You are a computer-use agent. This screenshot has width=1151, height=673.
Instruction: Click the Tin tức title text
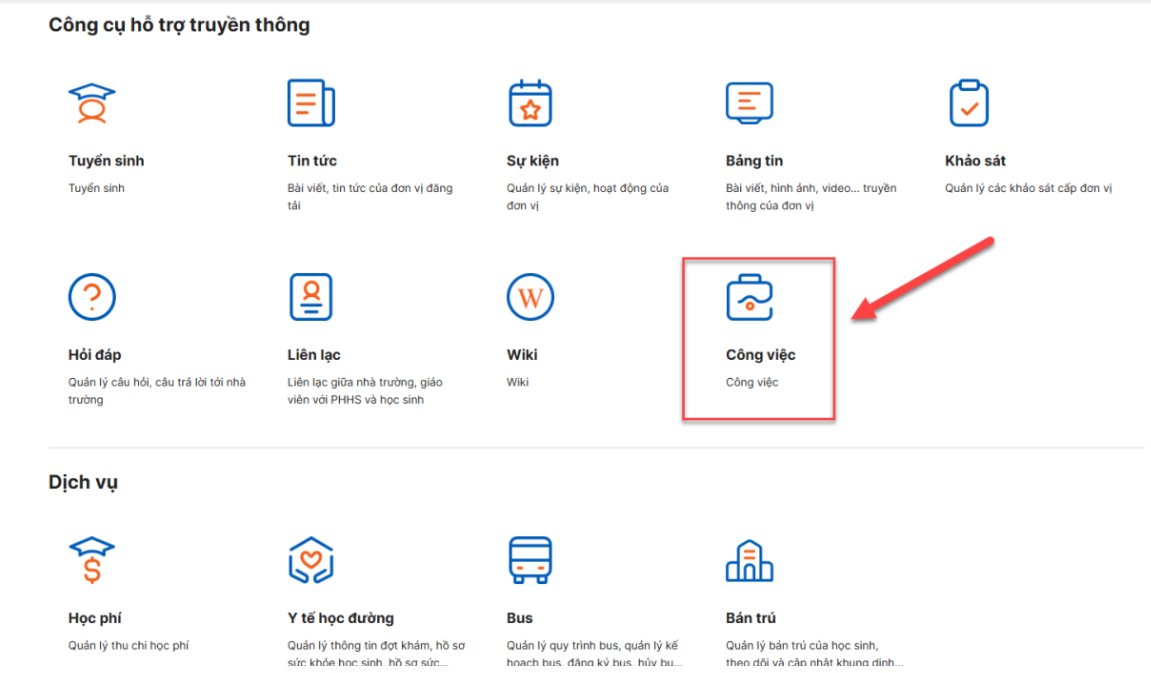[312, 161]
